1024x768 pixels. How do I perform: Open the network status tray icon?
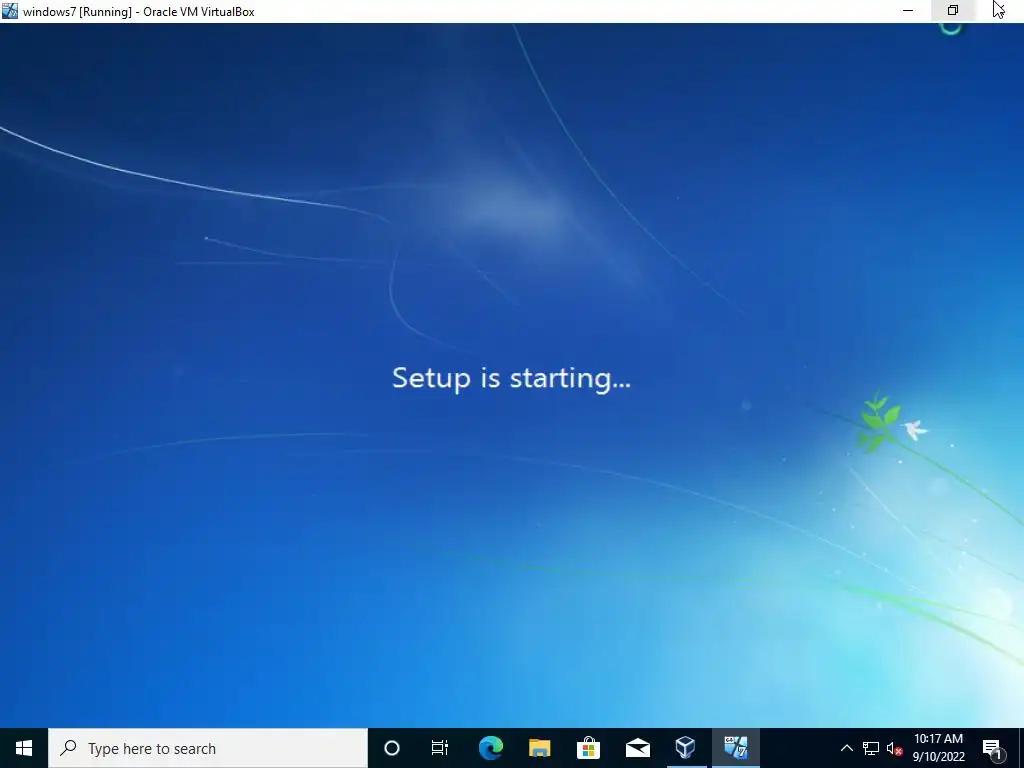pos(871,748)
